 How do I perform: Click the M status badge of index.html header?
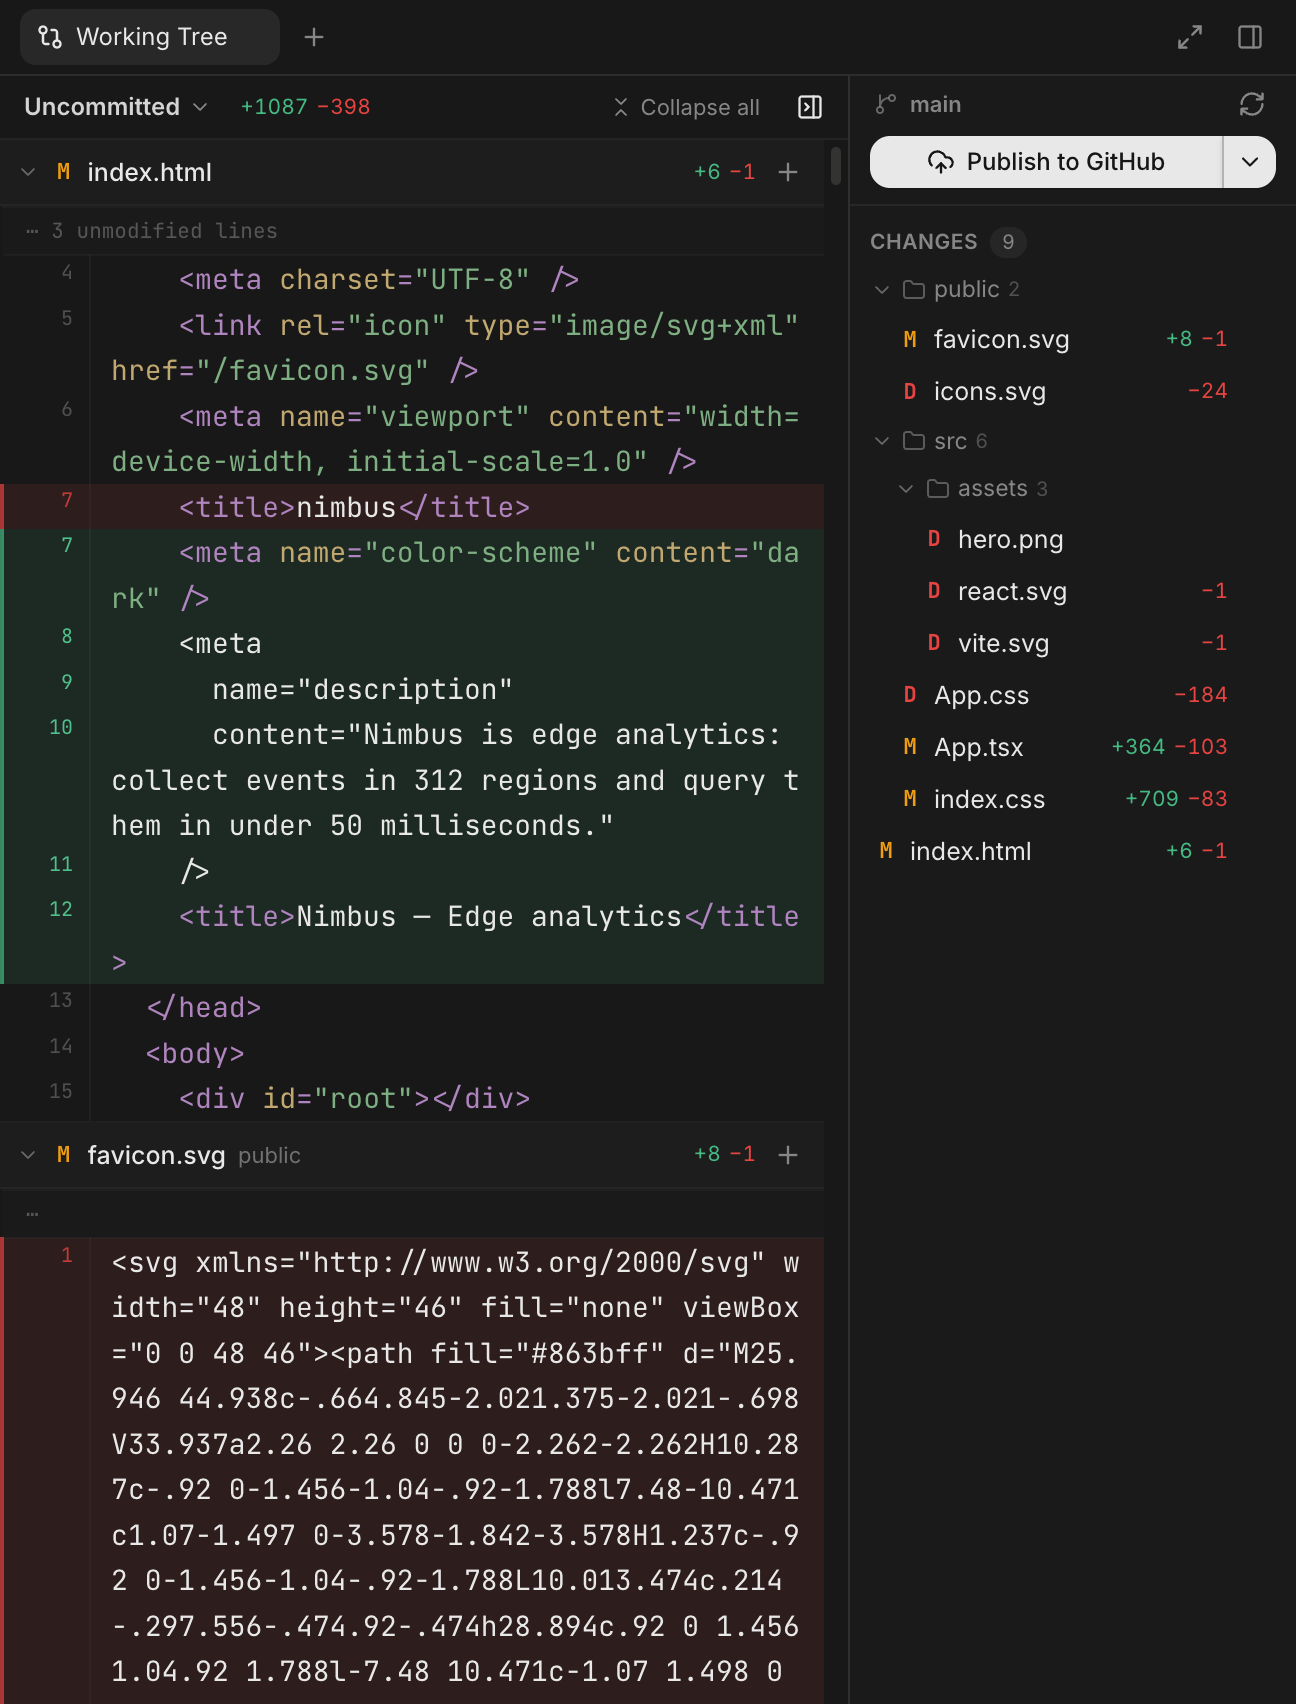[x=64, y=172]
